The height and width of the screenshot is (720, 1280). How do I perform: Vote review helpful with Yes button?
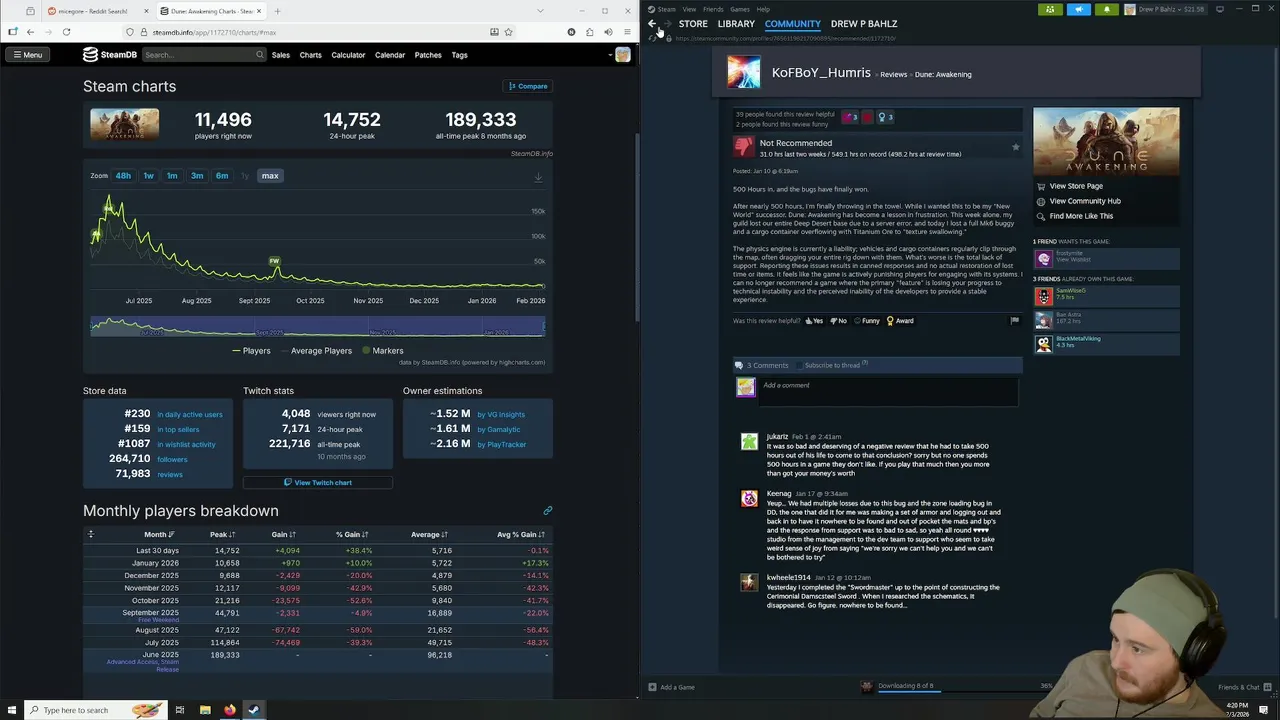814,321
